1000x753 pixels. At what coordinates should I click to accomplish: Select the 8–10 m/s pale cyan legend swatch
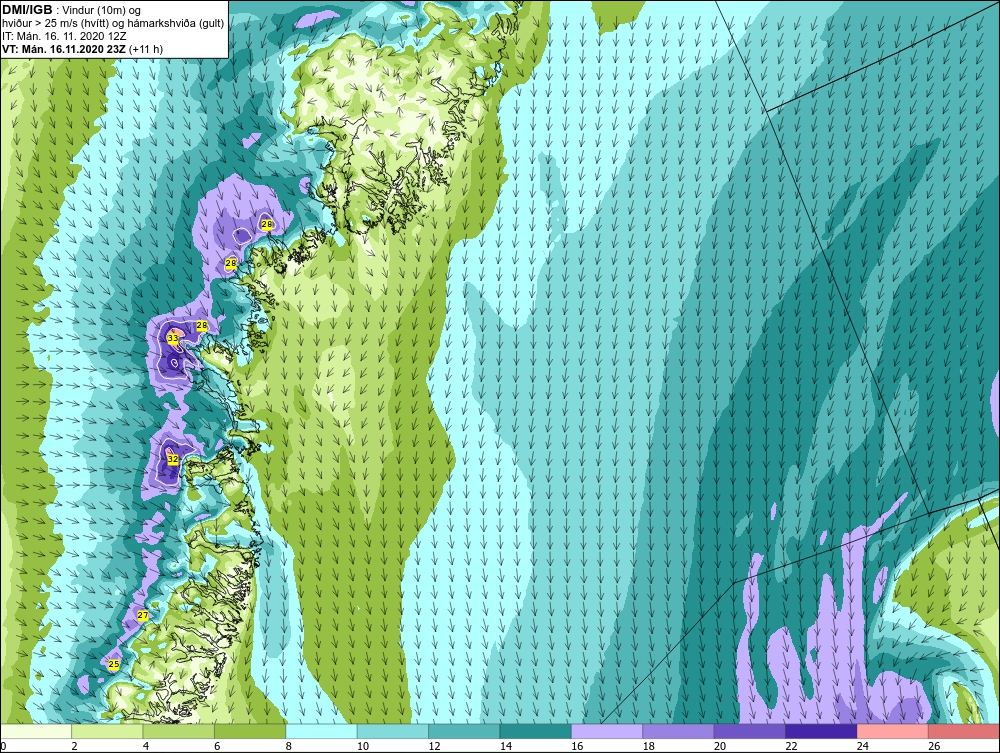pyautogui.click(x=321, y=731)
